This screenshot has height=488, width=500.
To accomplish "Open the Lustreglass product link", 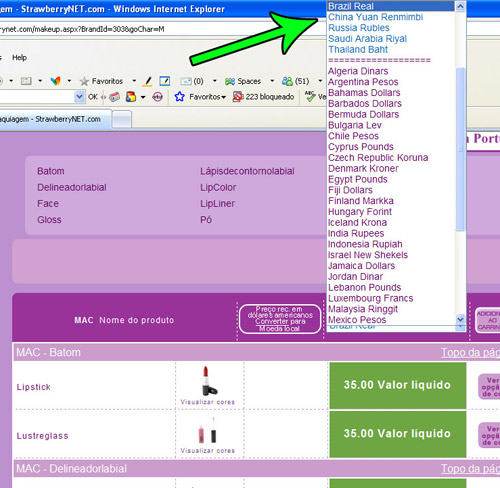I will 42,436.
